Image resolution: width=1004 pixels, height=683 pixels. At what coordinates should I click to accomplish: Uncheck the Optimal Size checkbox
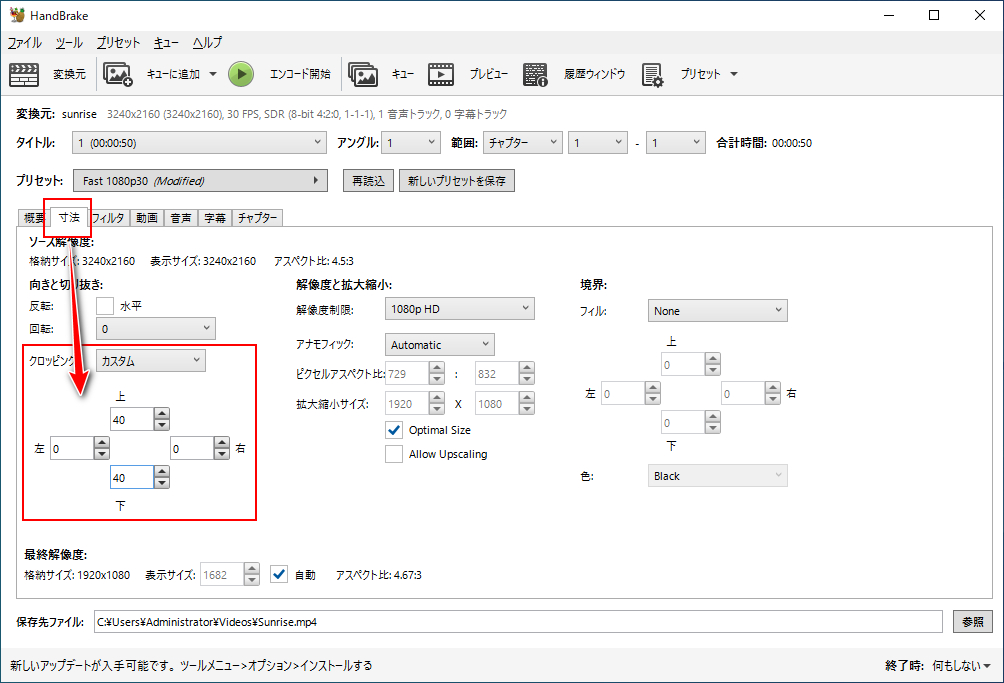coord(394,430)
